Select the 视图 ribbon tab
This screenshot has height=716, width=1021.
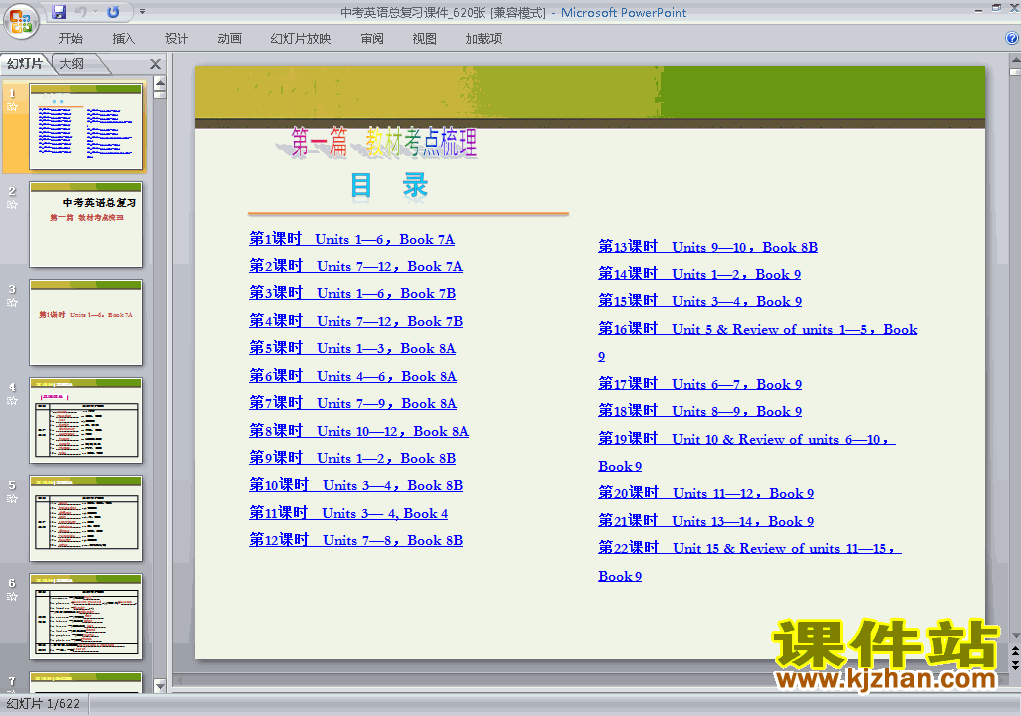click(425, 39)
